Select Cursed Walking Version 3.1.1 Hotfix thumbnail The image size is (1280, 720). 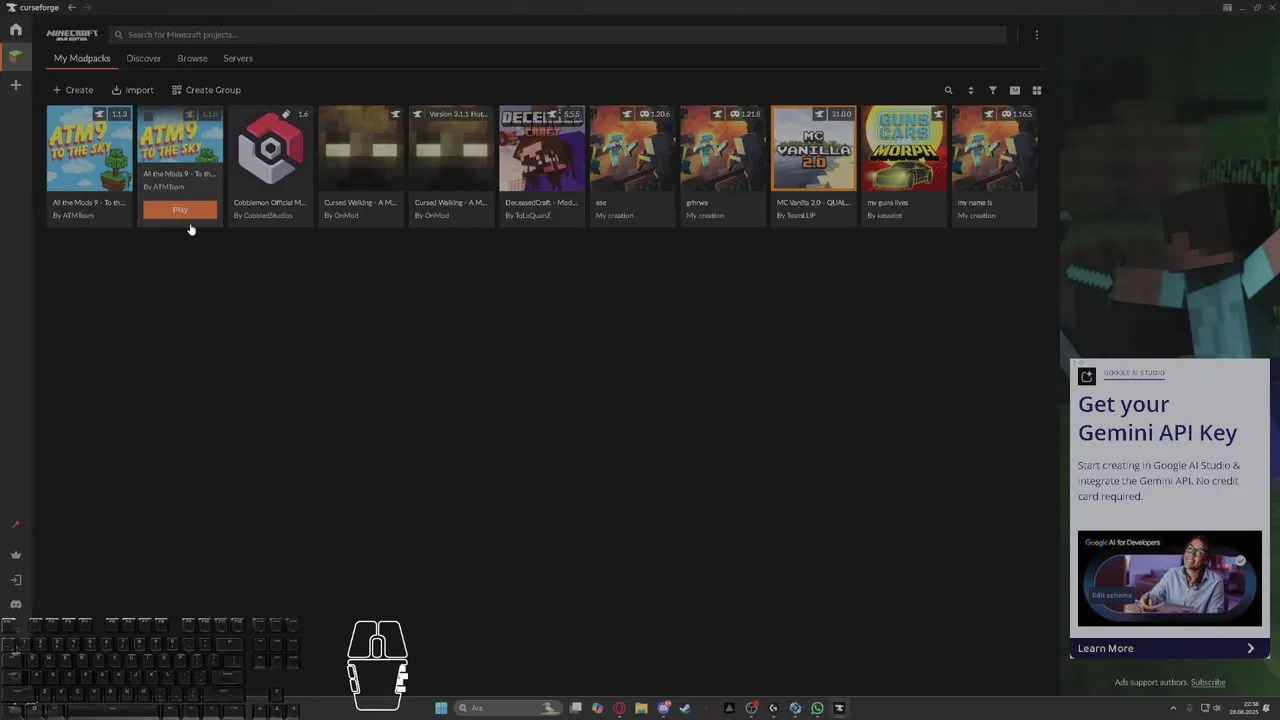(451, 148)
